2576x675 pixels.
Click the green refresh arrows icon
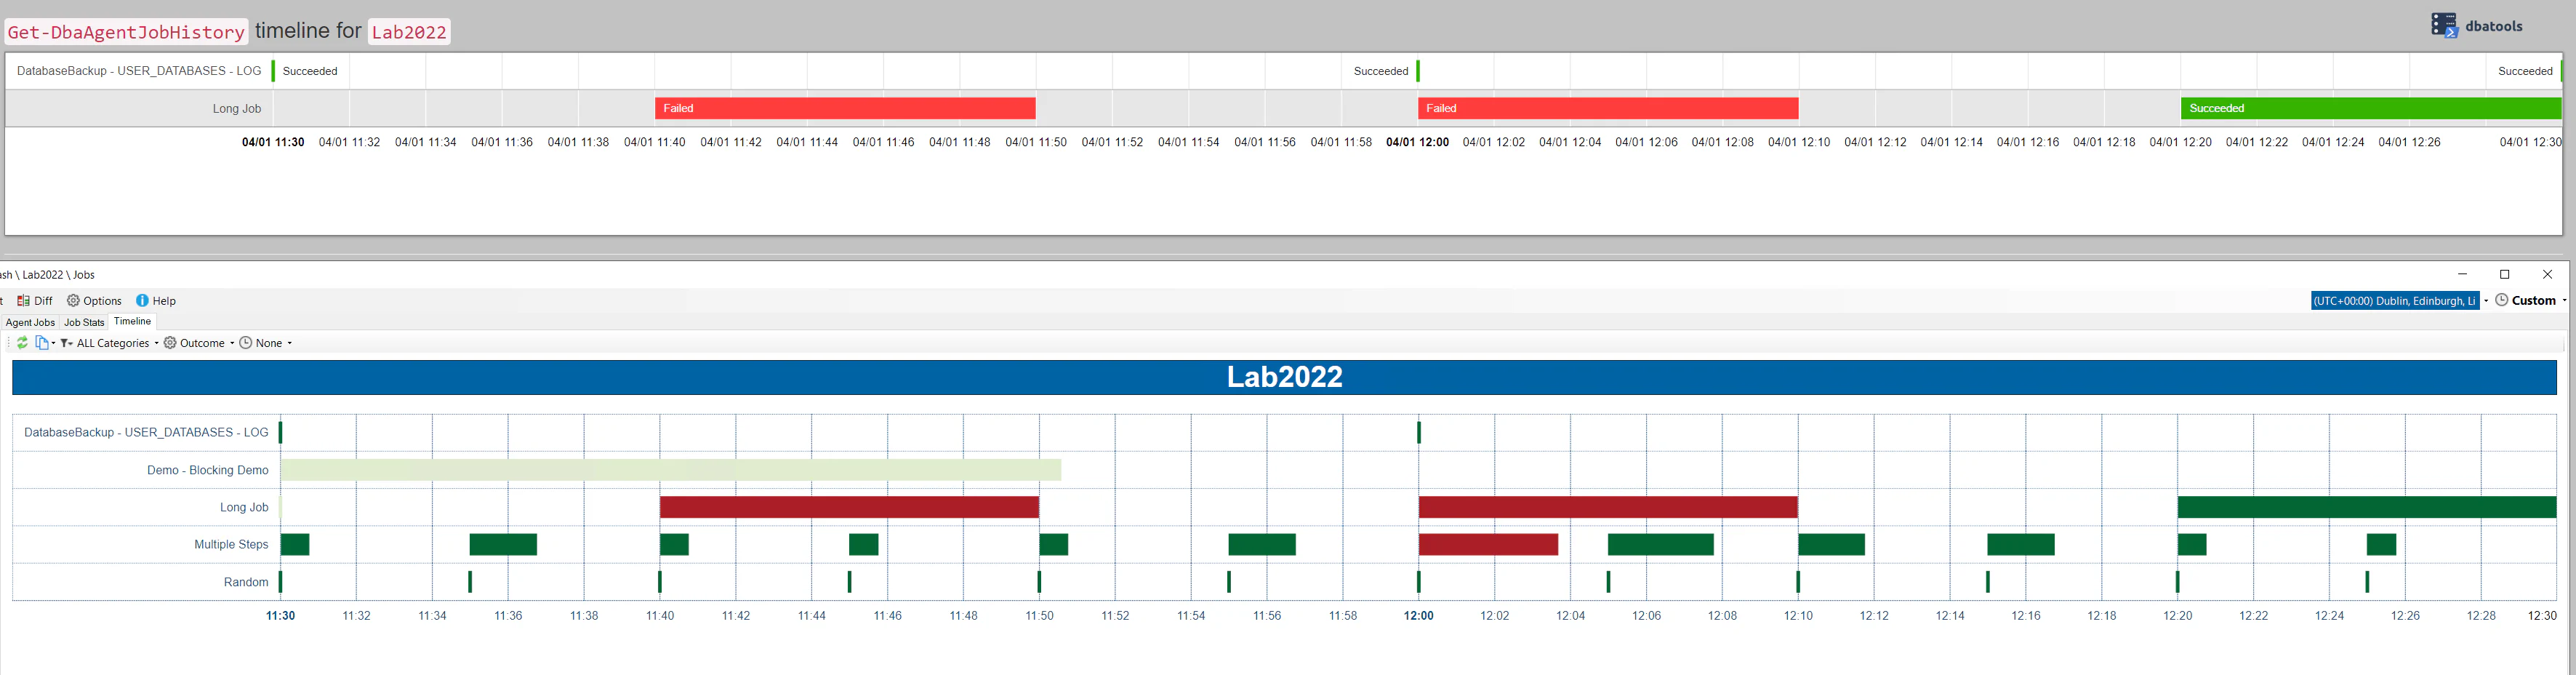[x=22, y=343]
